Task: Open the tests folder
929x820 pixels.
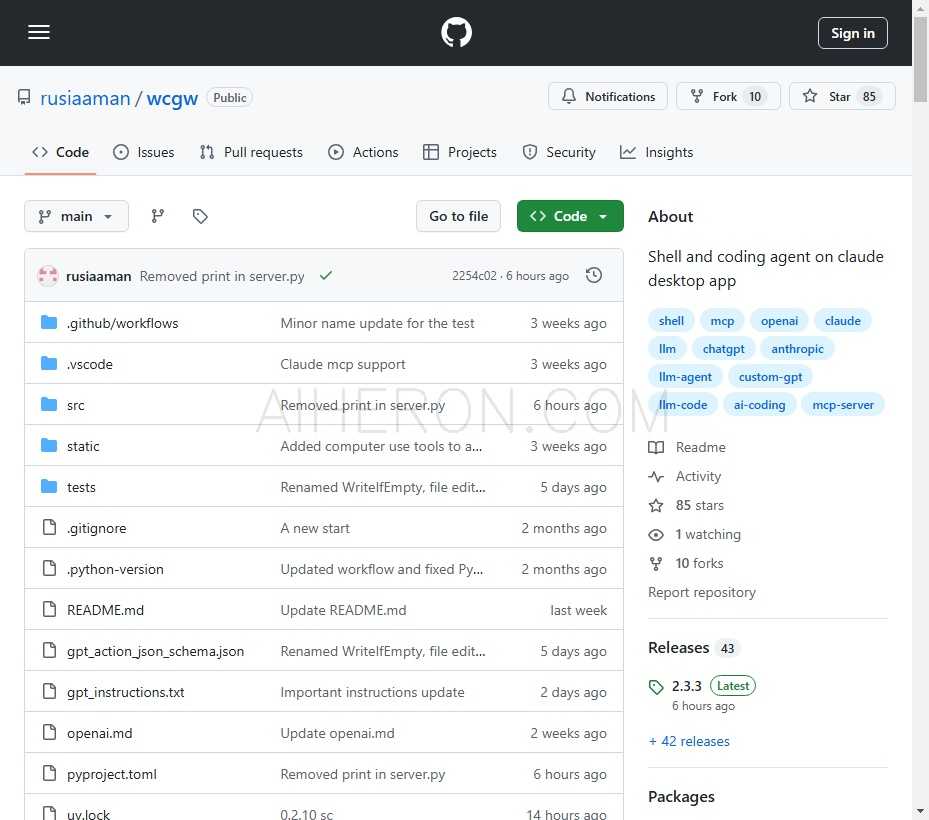Action: pos(81,487)
